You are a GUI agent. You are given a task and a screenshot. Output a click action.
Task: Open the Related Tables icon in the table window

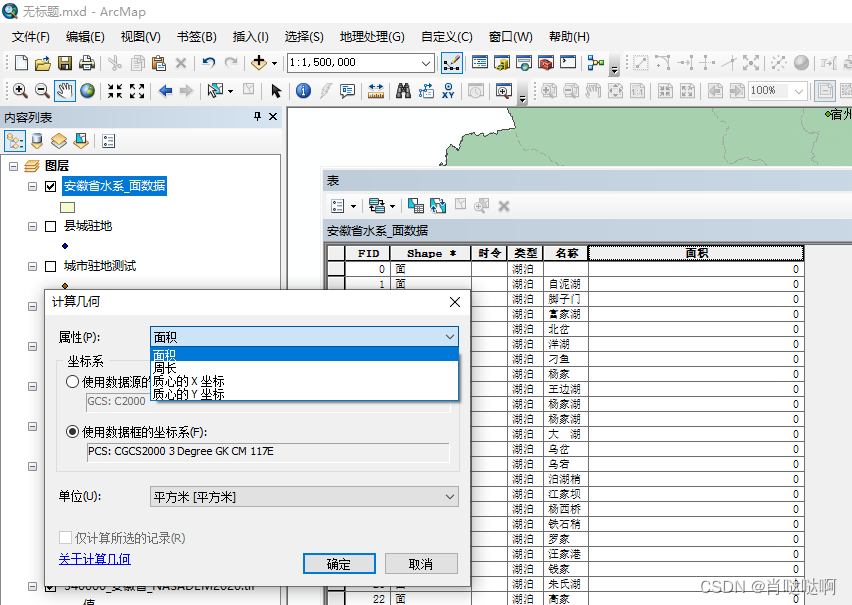coord(377,205)
